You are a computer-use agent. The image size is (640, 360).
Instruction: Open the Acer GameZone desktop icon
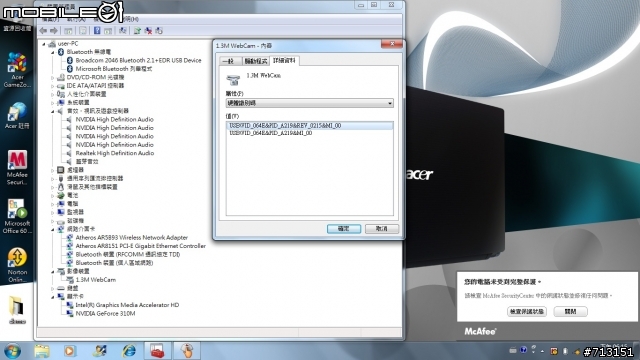click(x=17, y=70)
